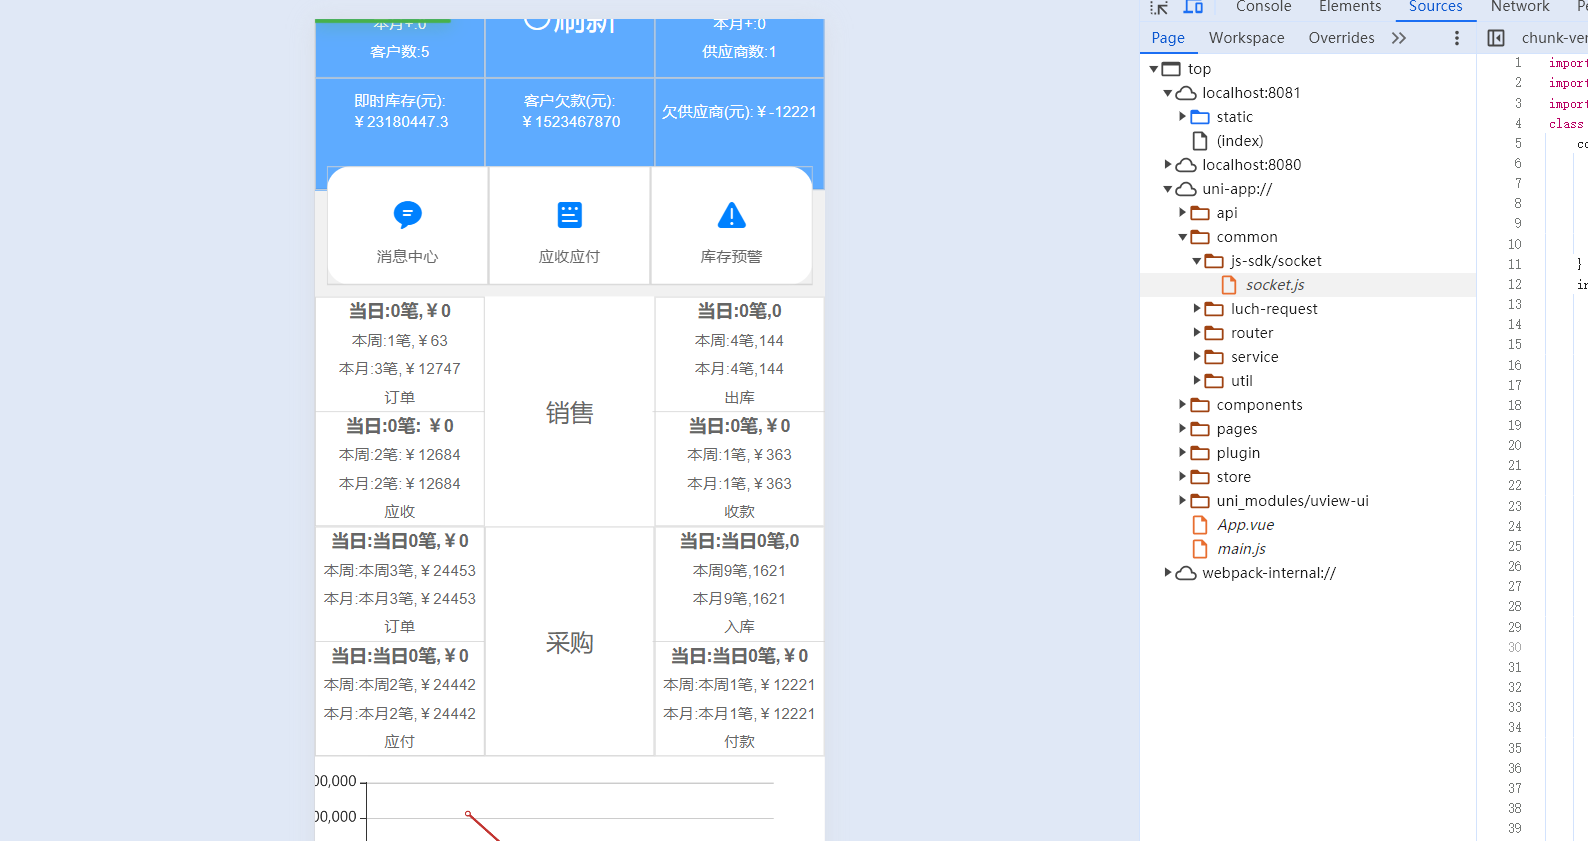Toggle the device toolbar icon
The height and width of the screenshot is (841, 1588).
click(x=1193, y=7)
